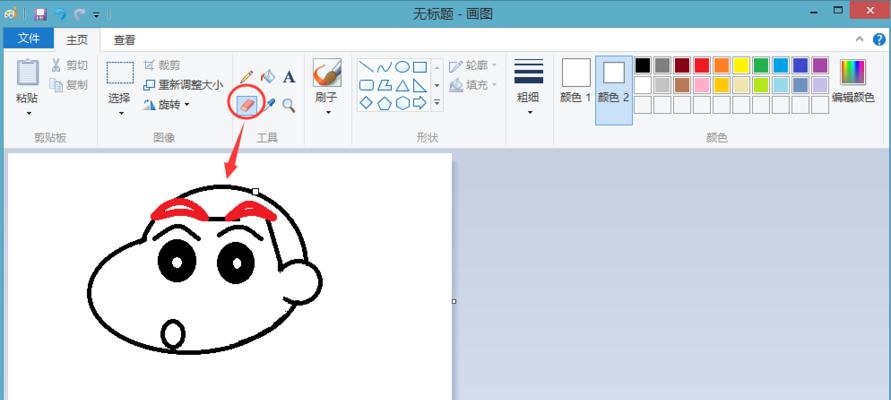Viewport: 891px width, 400px height.
Task: Pick the yellow color swatch
Action: click(741, 65)
